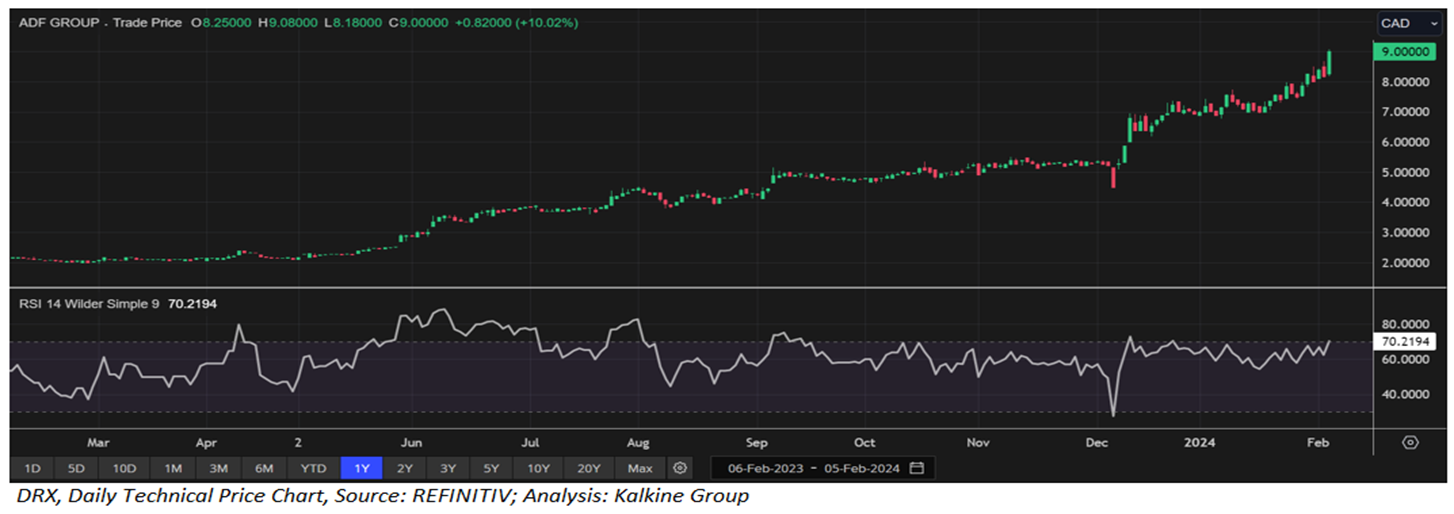Select the 10Y time range
Image resolution: width=1454 pixels, height=514 pixels.
tap(538, 468)
